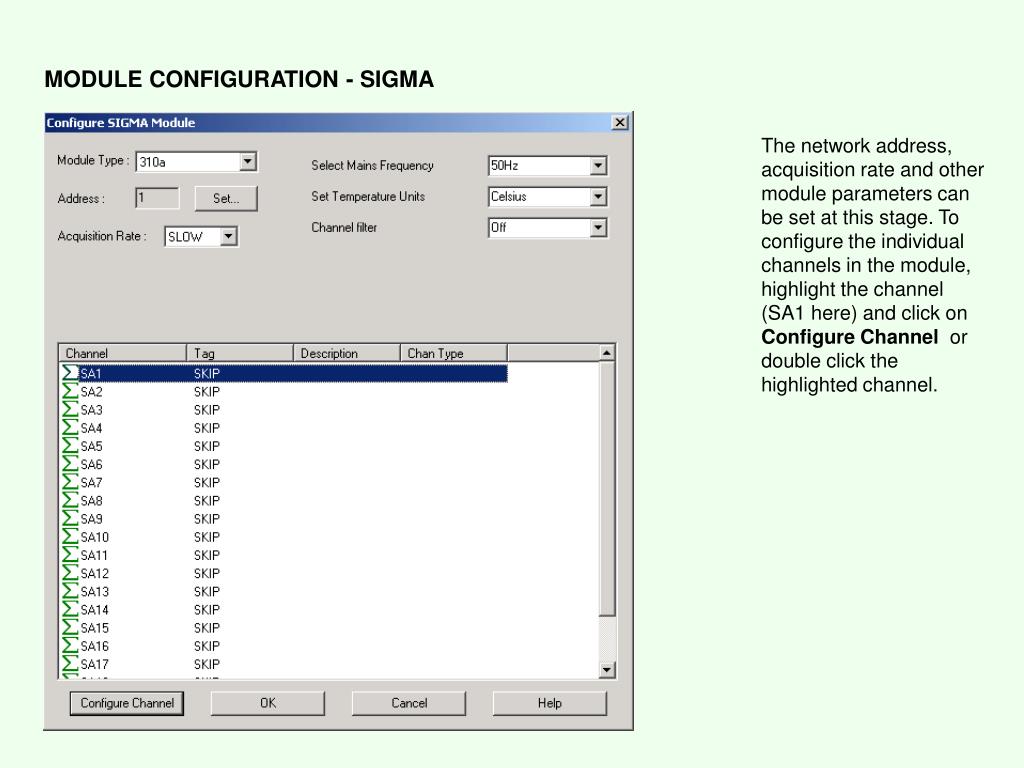Screen dimensions: 1024x768
Task: Open the Module Type dropdown
Action: [248, 161]
